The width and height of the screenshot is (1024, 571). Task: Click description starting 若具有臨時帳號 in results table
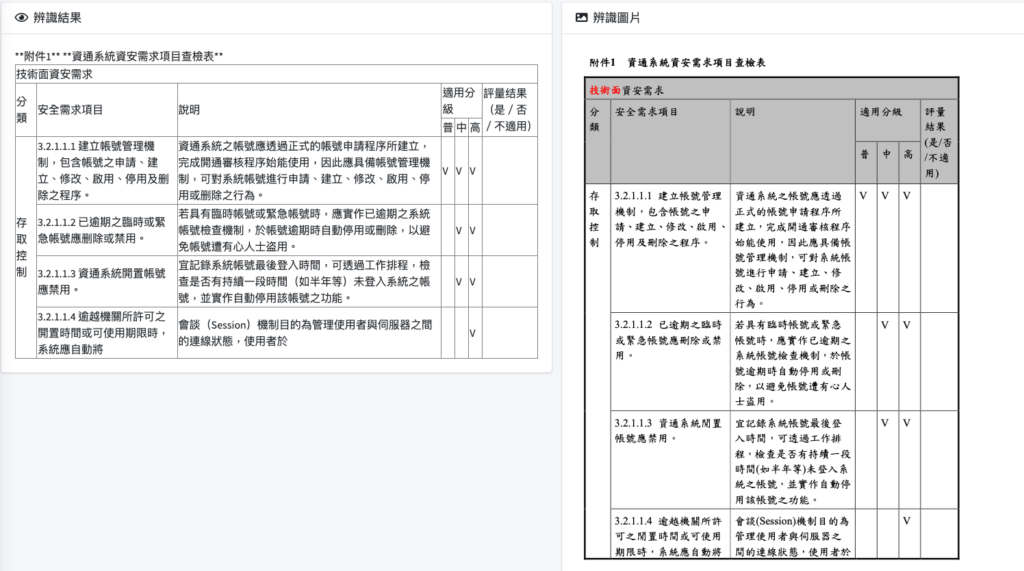point(309,230)
